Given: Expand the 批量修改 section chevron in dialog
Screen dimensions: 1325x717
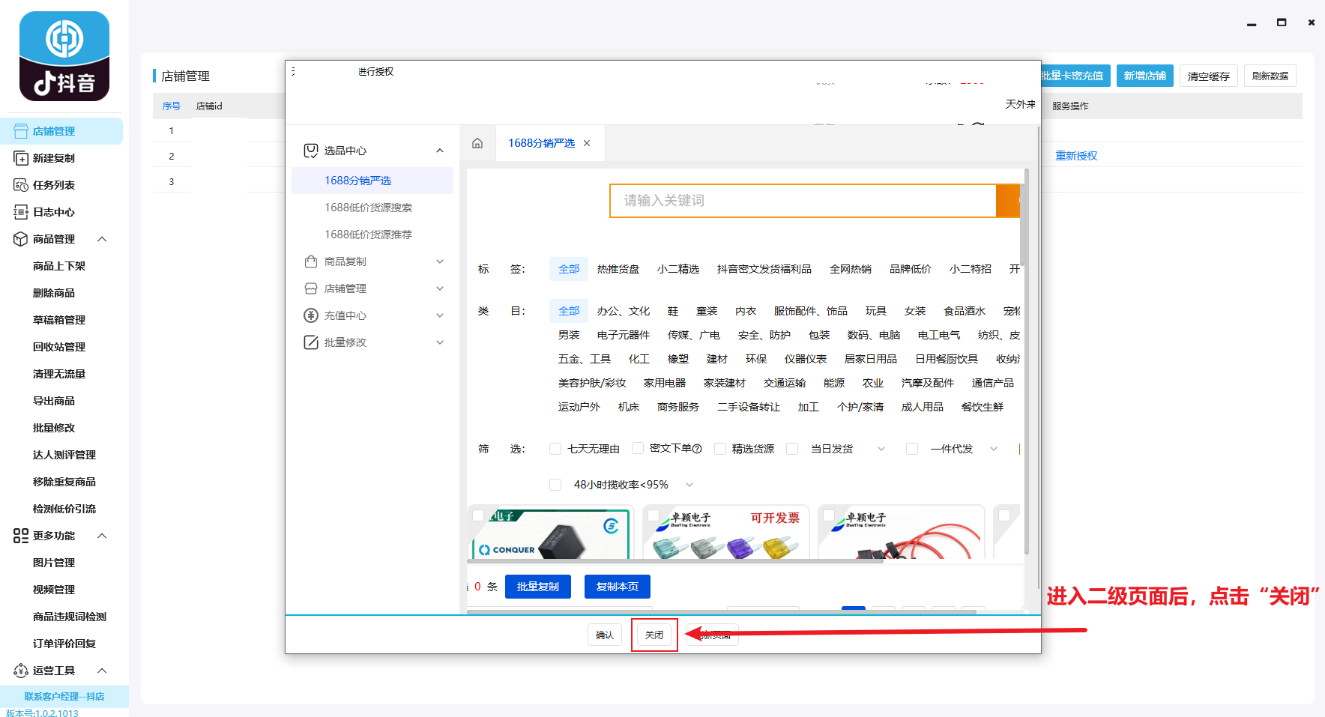Looking at the screenshot, I should coord(439,342).
